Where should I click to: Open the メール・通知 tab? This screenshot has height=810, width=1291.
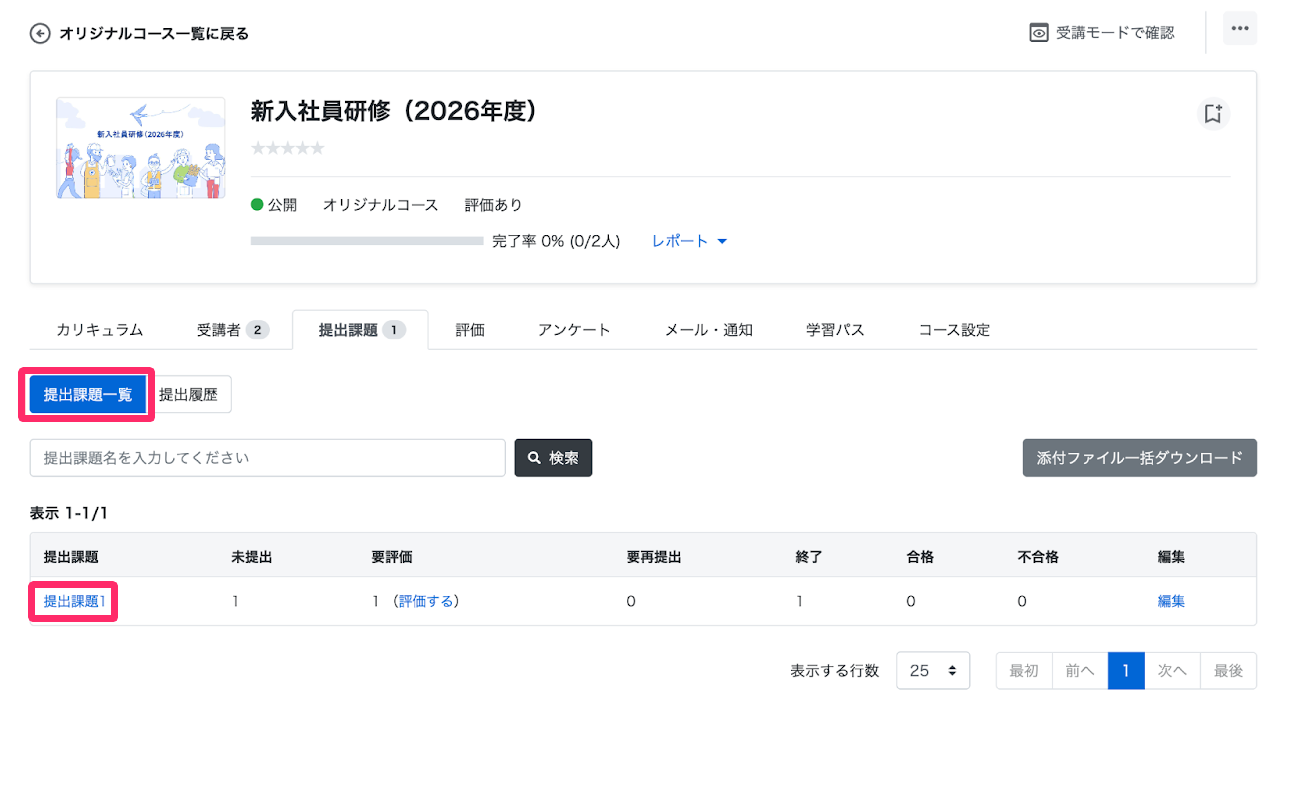[709, 330]
